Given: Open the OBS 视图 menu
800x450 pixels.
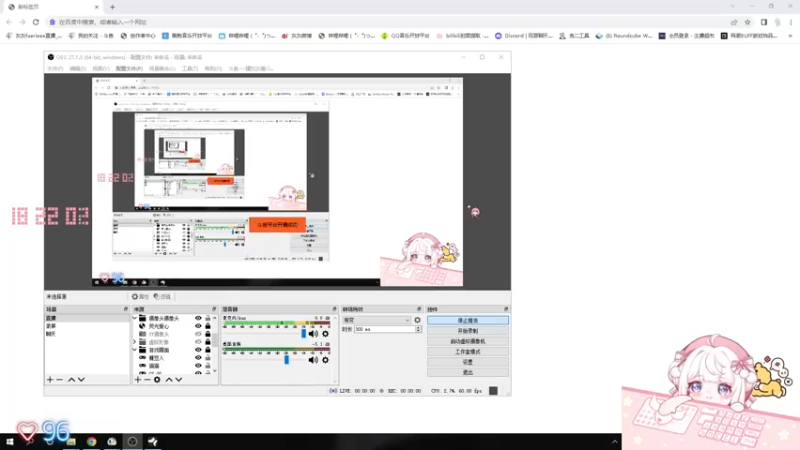Looking at the screenshot, I should tap(101, 68).
